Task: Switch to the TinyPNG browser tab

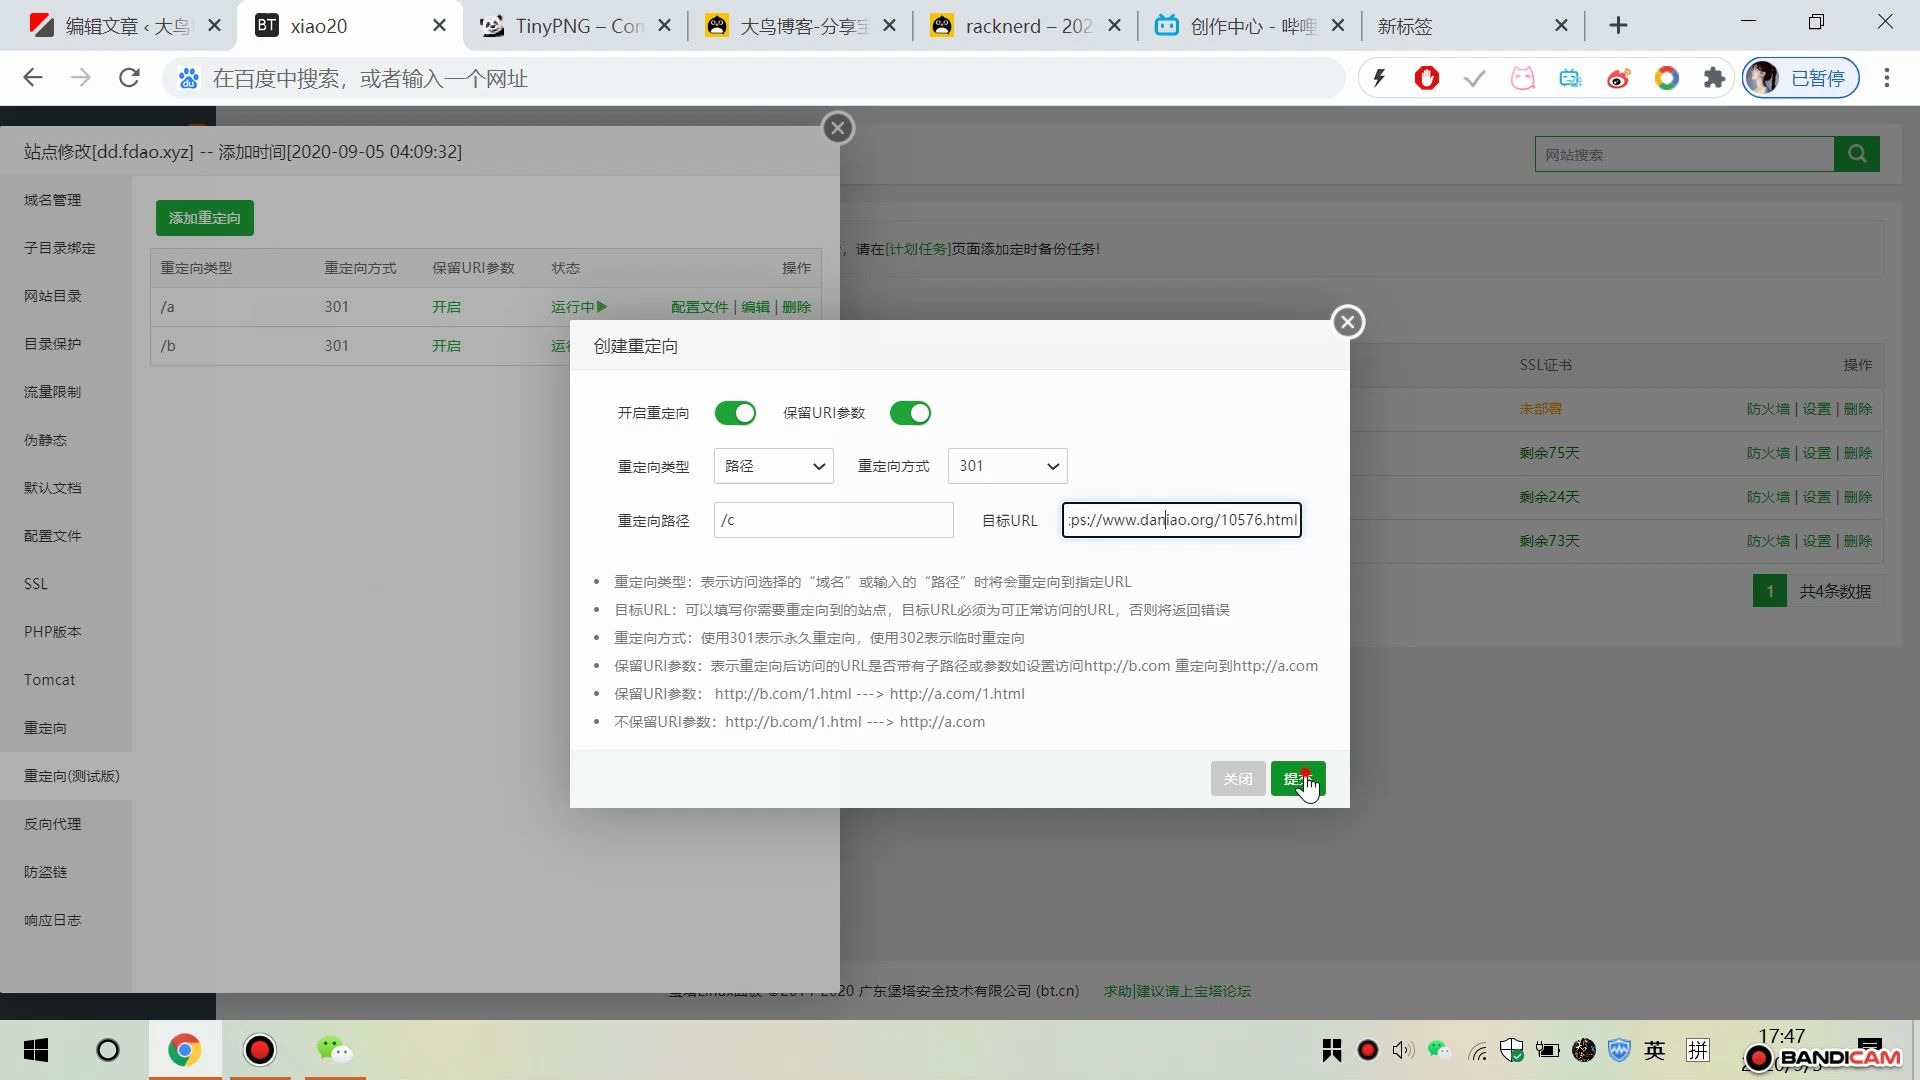Action: pos(578,26)
